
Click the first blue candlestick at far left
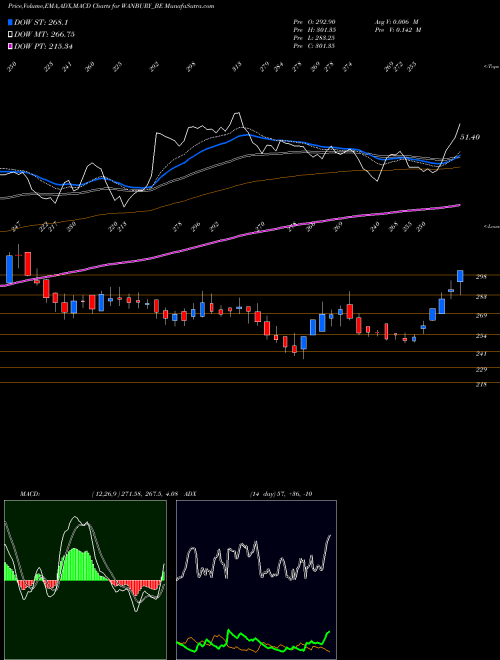(x=9, y=269)
